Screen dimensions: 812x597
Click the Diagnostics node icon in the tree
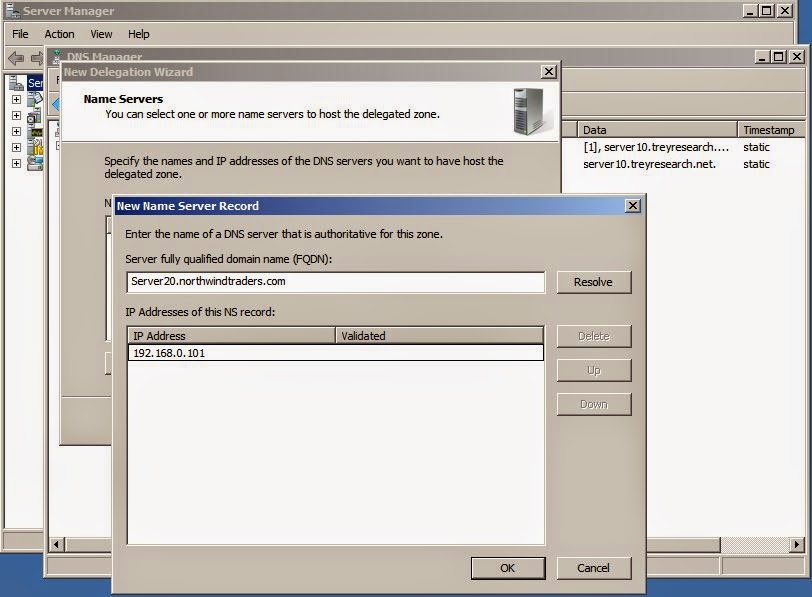coord(35,132)
